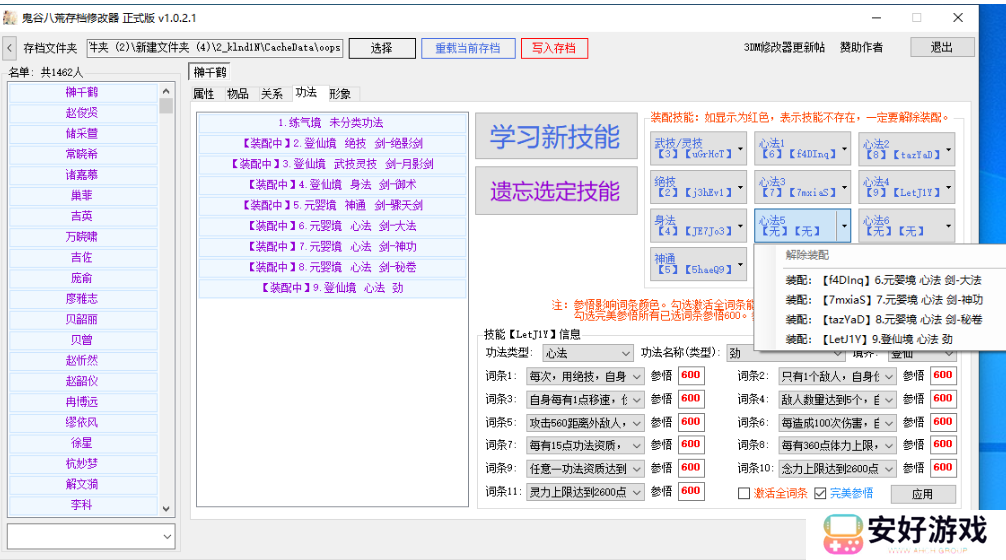Click the 学习新技能 button
The width and height of the screenshot is (1006, 560).
click(555, 137)
